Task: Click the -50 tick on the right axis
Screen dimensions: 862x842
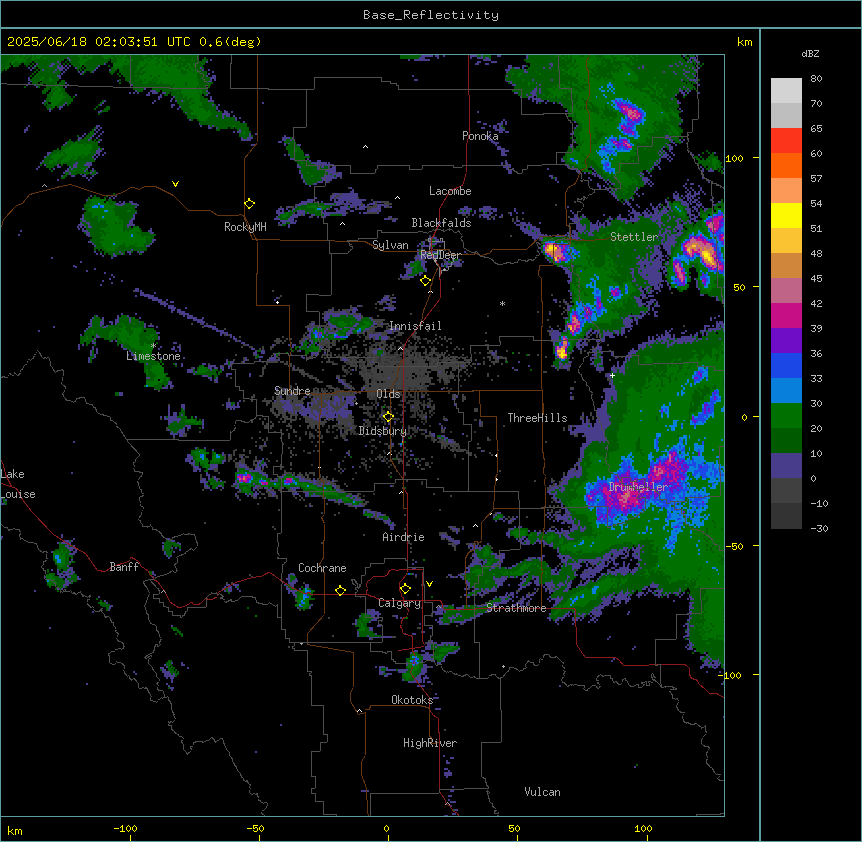Action: [734, 546]
